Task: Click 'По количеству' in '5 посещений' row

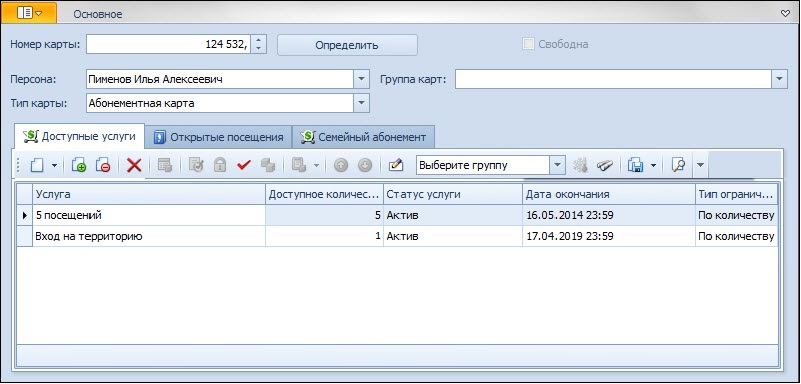Action: [x=737, y=215]
